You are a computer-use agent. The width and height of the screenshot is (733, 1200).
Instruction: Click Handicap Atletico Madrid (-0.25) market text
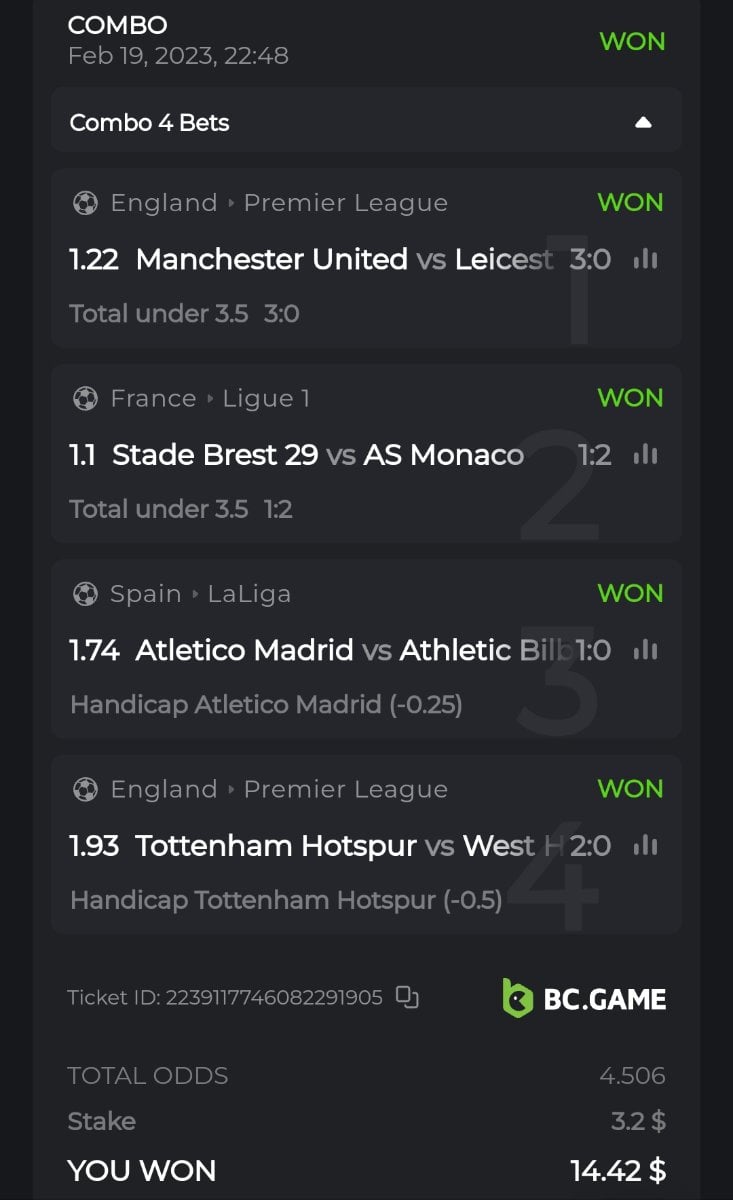click(x=266, y=705)
